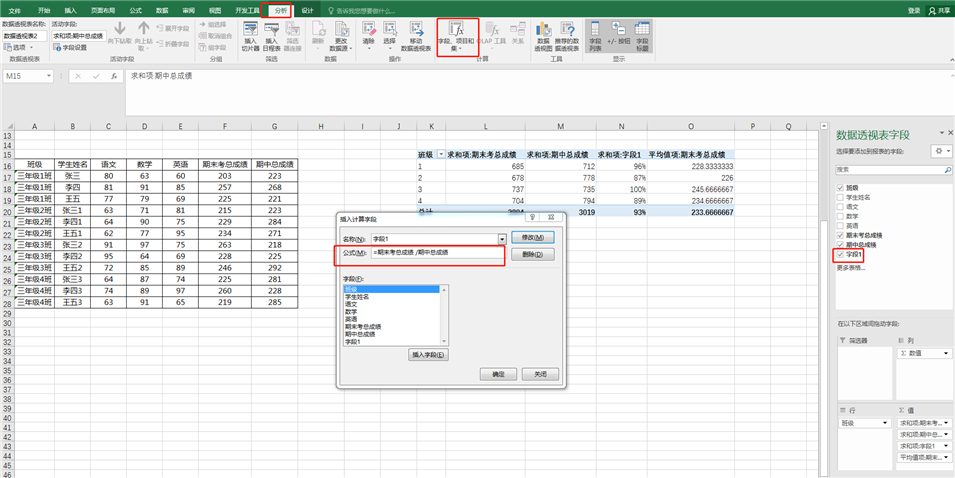This screenshot has width=955, height=478.
Task: Check the 数学 field checkbox
Action: tap(841, 216)
